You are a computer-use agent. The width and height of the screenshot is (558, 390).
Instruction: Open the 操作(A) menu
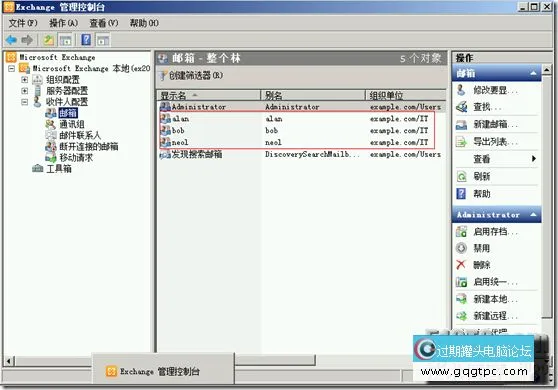click(63, 23)
